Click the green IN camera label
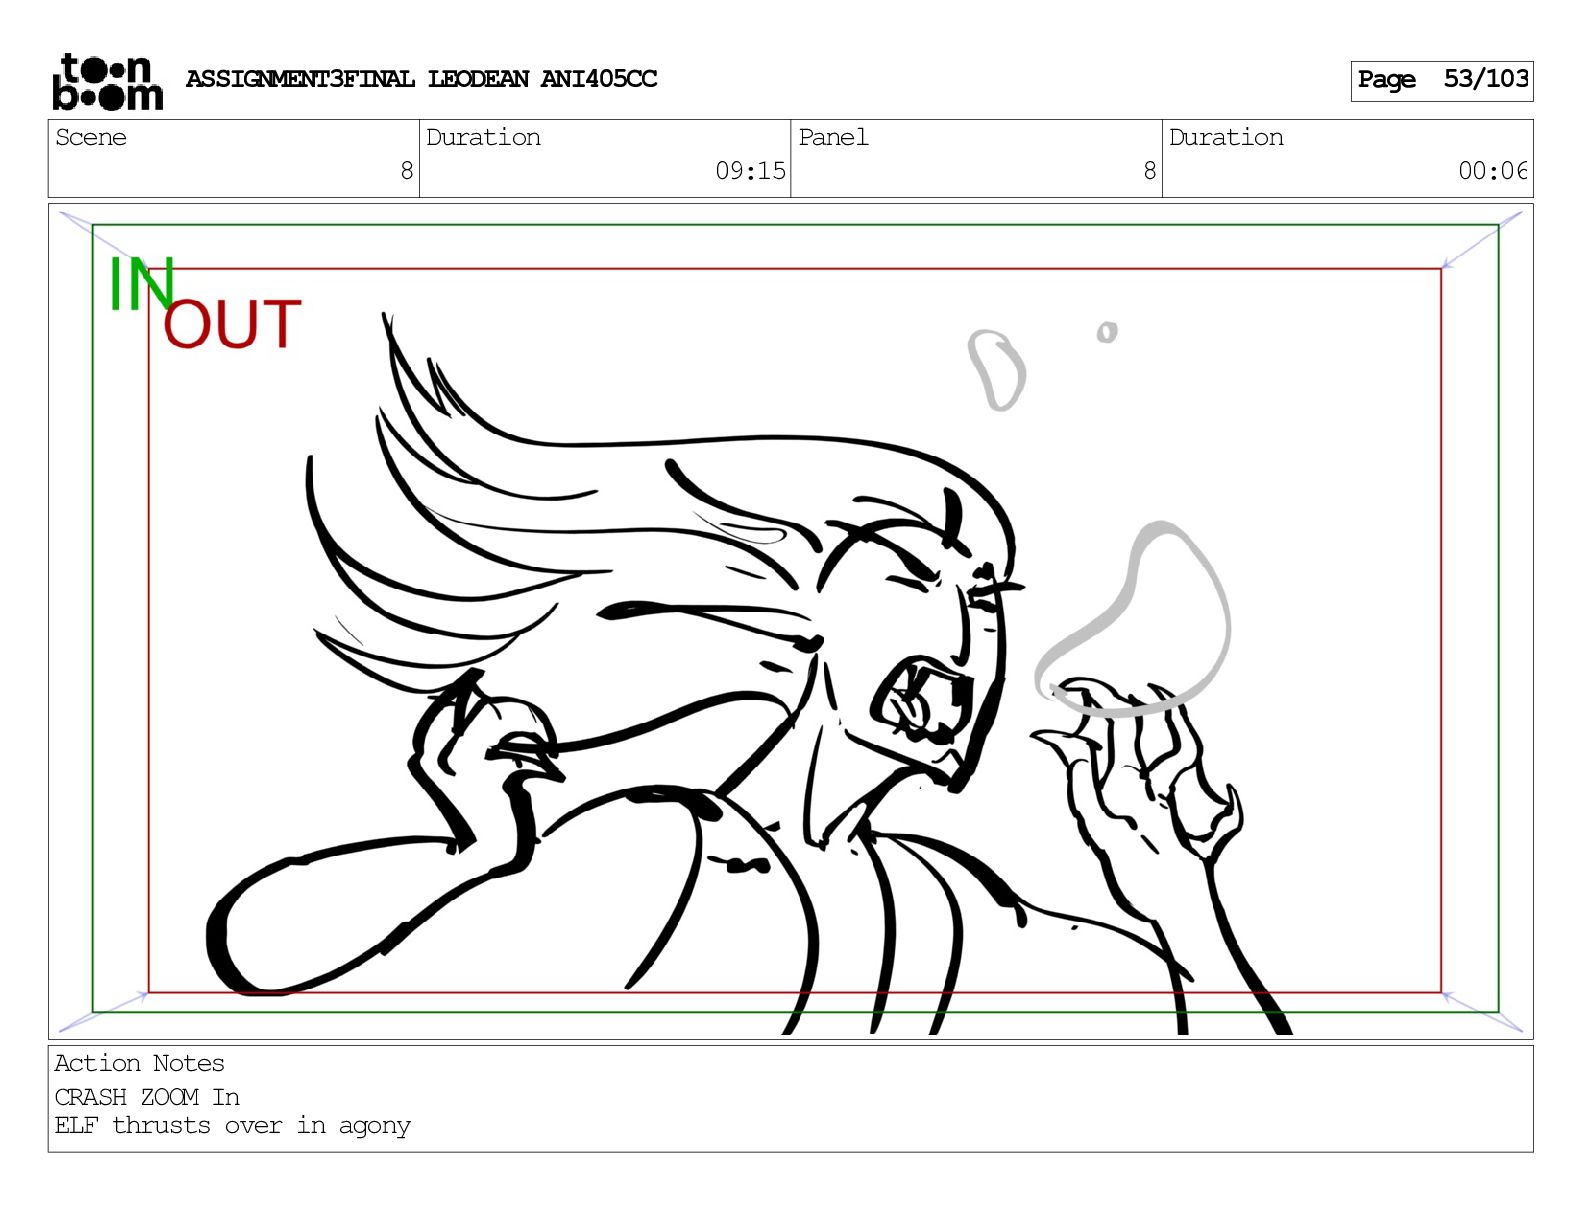The width and height of the screenshot is (1584, 1224). click(x=141, y=284)
